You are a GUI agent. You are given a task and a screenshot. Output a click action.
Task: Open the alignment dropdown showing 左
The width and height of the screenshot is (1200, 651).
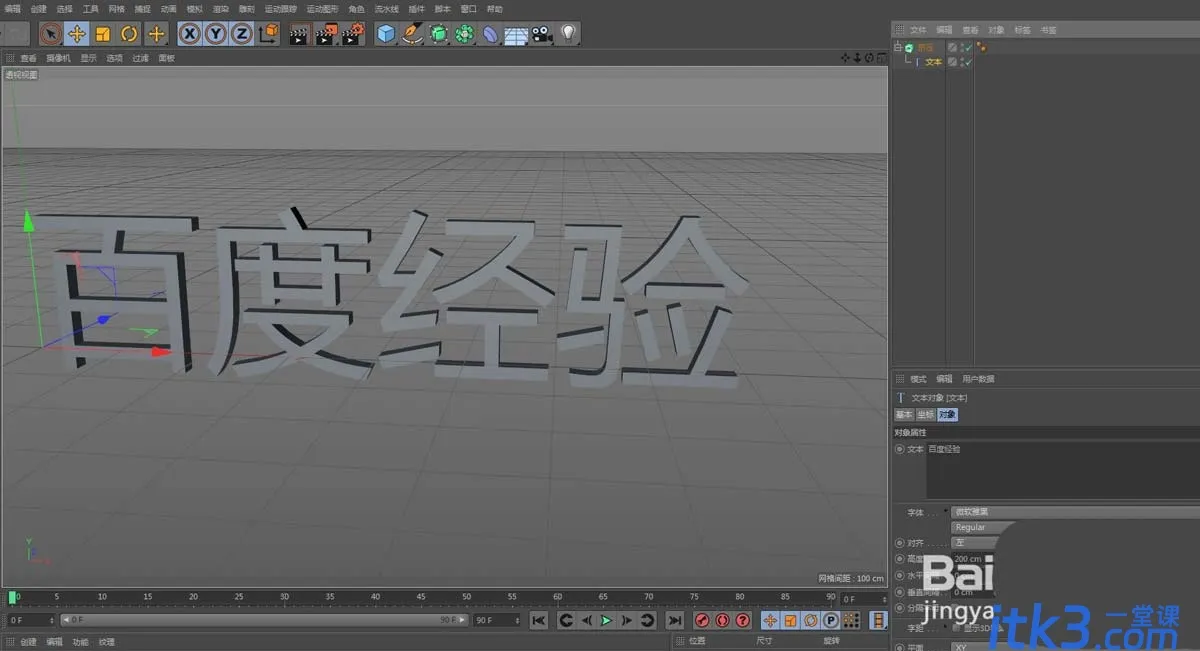click(972, 542)
